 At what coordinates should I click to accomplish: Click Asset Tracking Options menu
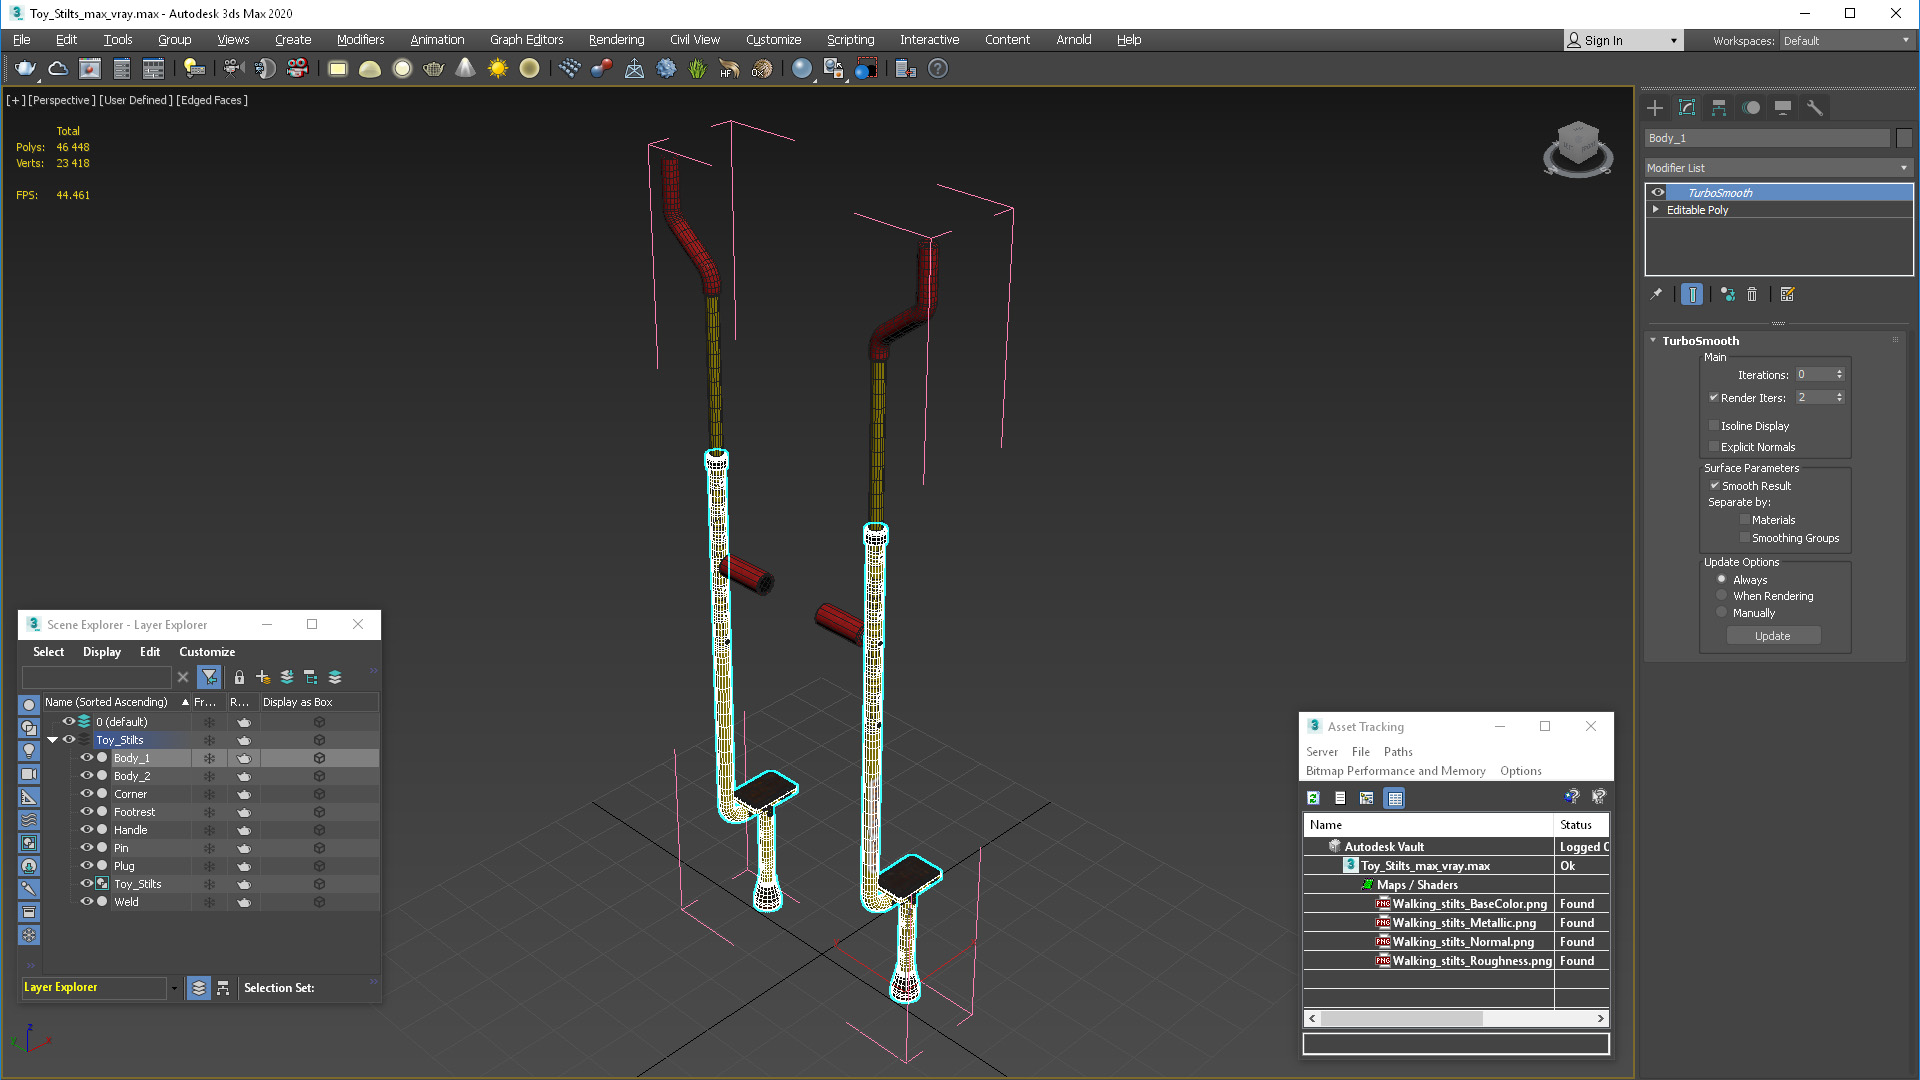1520,771
